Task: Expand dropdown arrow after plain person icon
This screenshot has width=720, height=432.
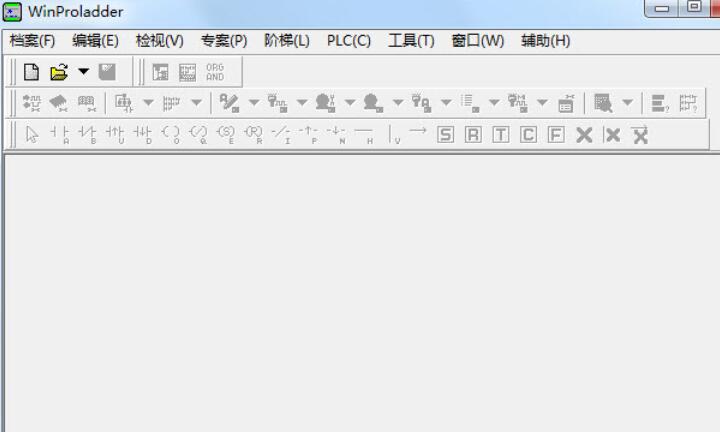Action: (398, 102)
